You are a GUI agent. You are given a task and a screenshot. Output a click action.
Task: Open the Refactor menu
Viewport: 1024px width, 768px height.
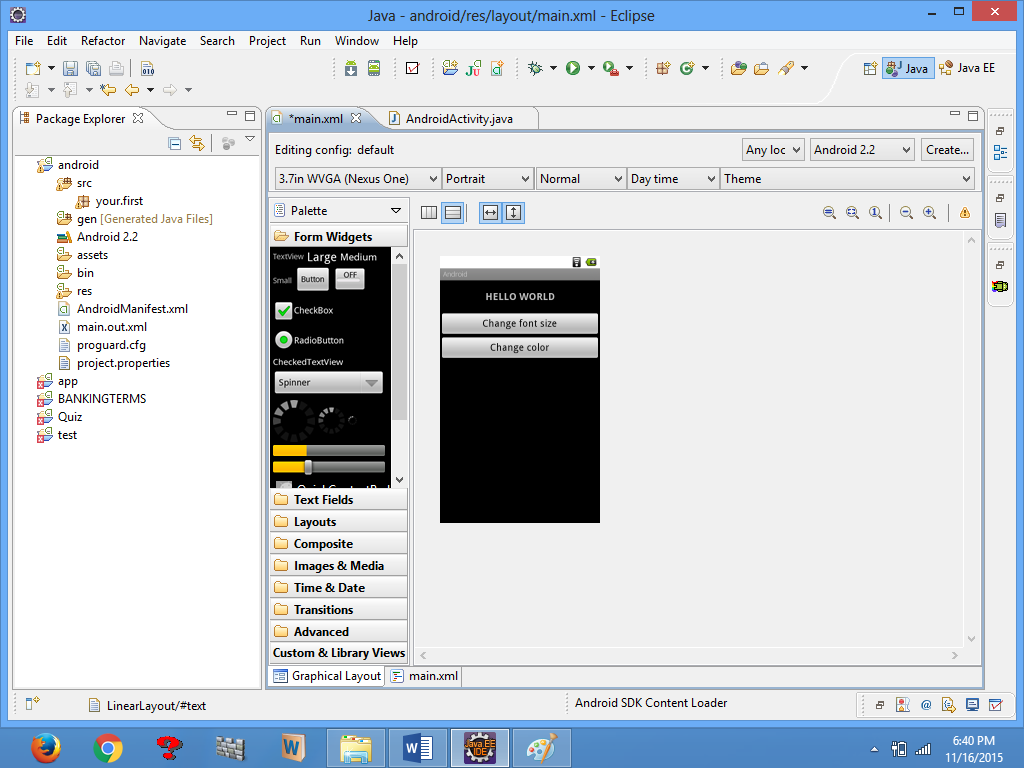[103, 41]
